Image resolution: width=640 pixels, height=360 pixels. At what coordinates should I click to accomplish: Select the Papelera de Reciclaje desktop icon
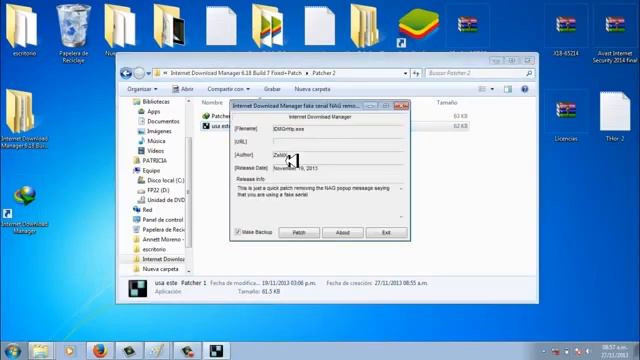73,33
